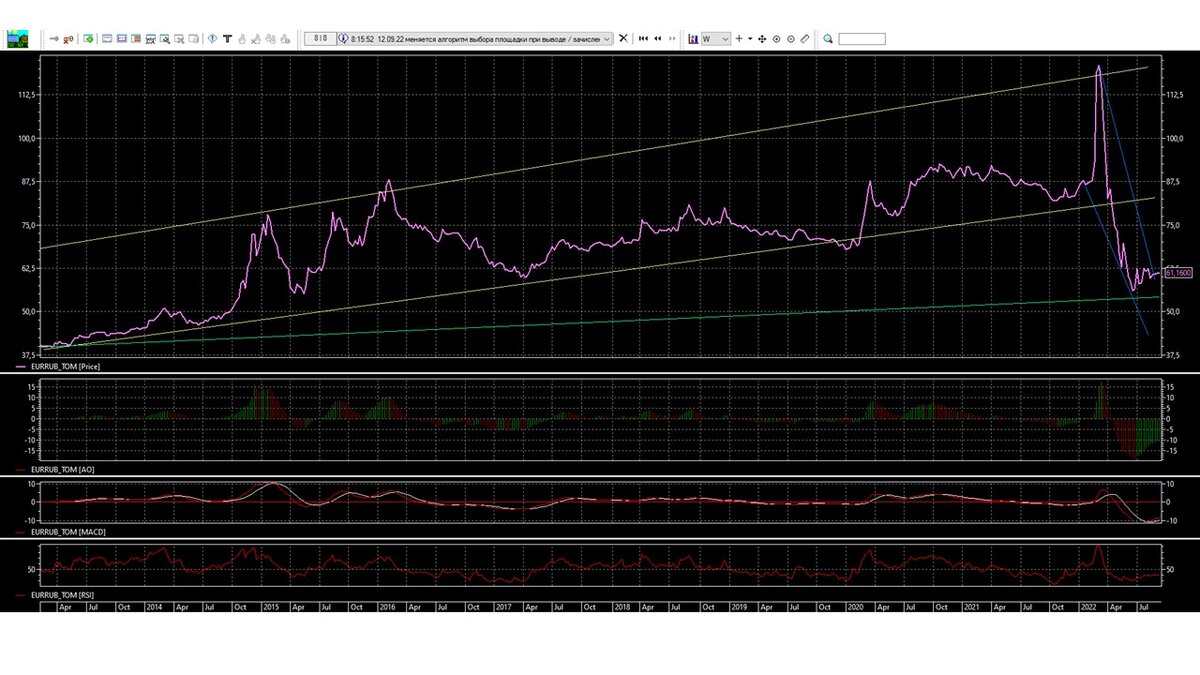The height and width of the screenshot is (675, 1200).
Task: Click the 2020 label on time axis
Action: tap(856, 606)
